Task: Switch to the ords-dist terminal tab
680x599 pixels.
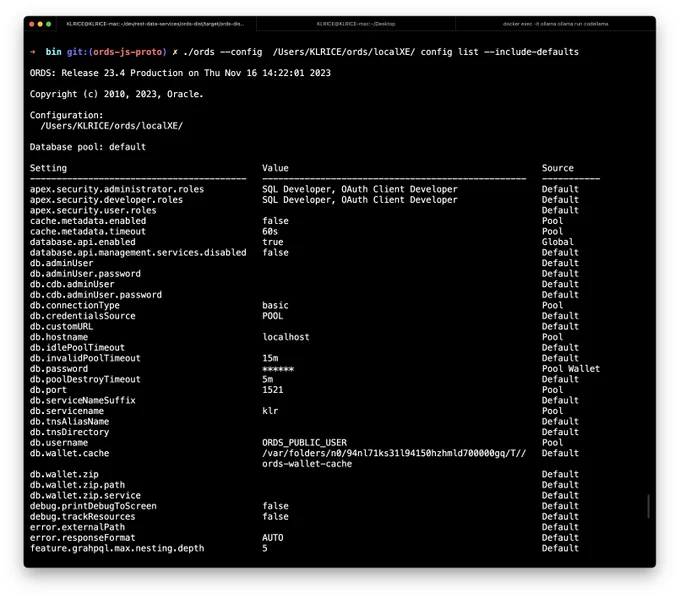Action: pyautogui.click(x=155, y=24)
